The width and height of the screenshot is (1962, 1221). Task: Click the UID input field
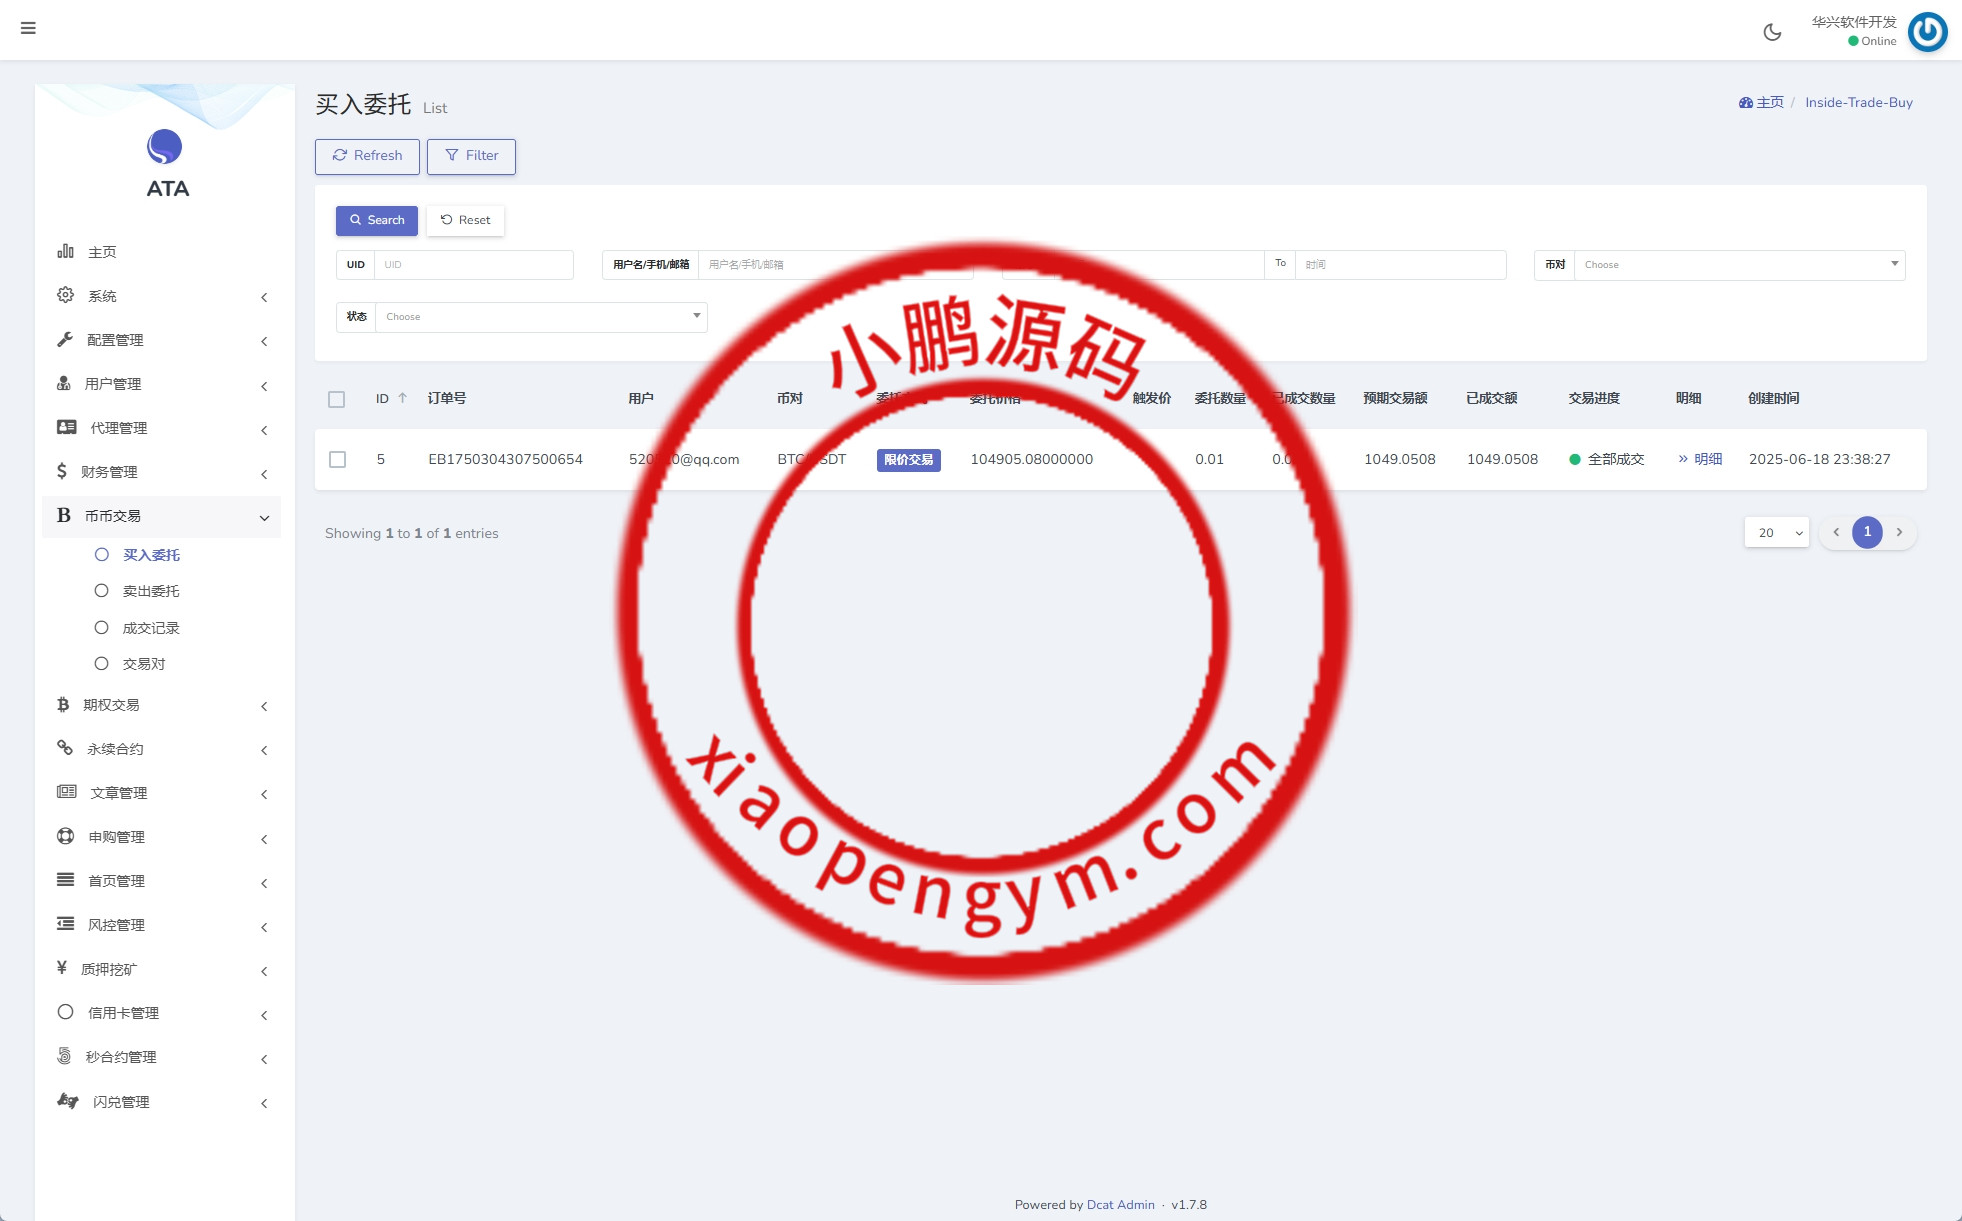pos(472,265)
